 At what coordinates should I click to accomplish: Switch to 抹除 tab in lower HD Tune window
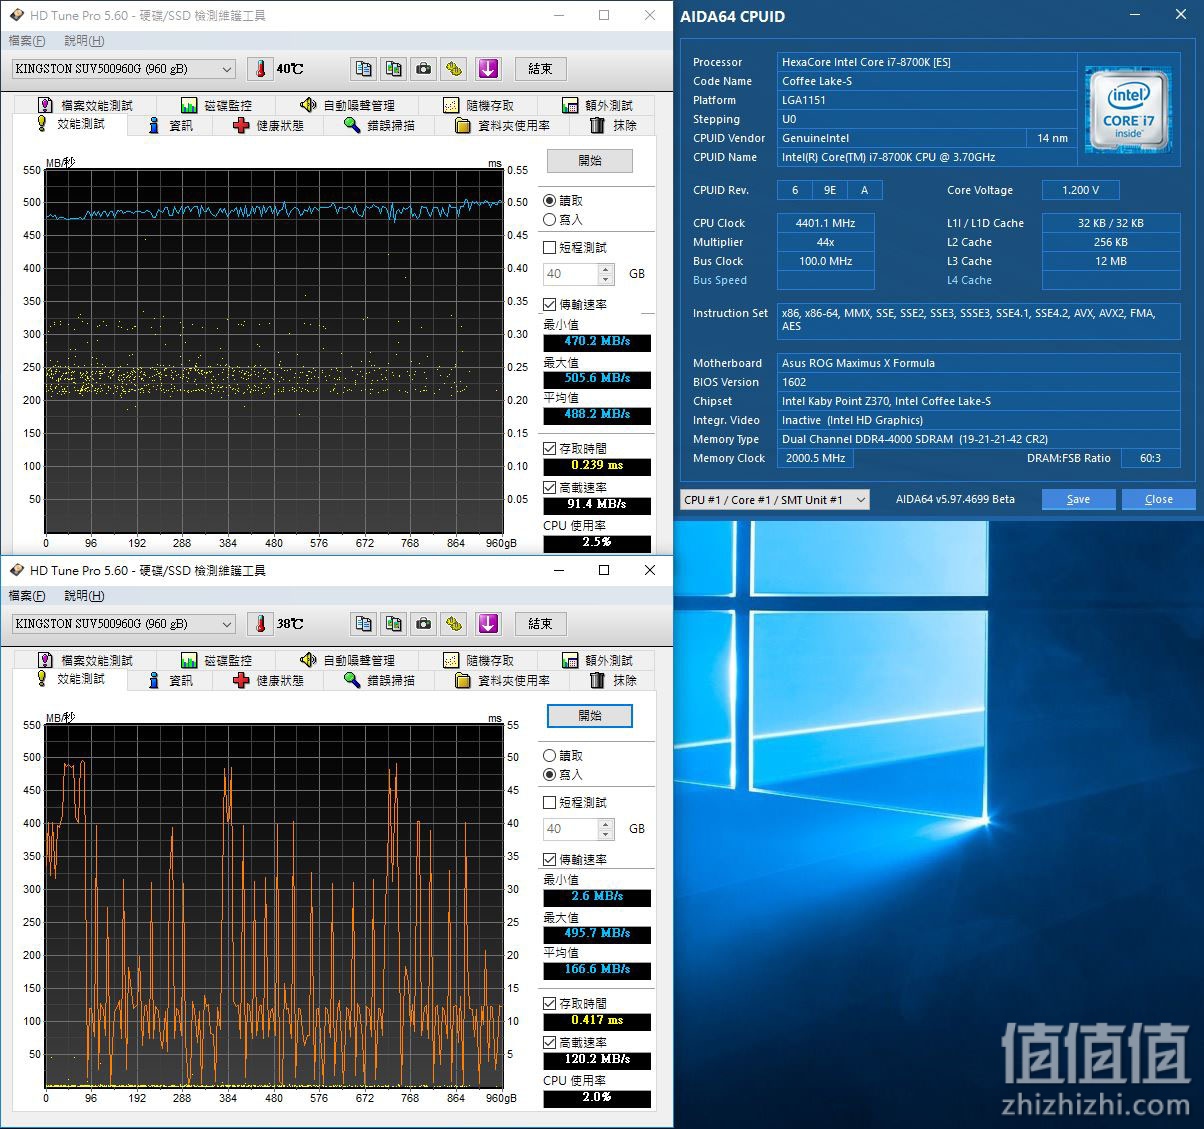point(613,681)
